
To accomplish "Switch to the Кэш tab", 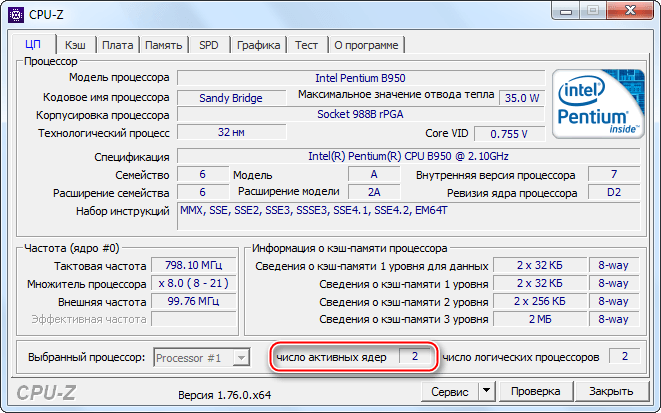I will (x=75, y=45).
